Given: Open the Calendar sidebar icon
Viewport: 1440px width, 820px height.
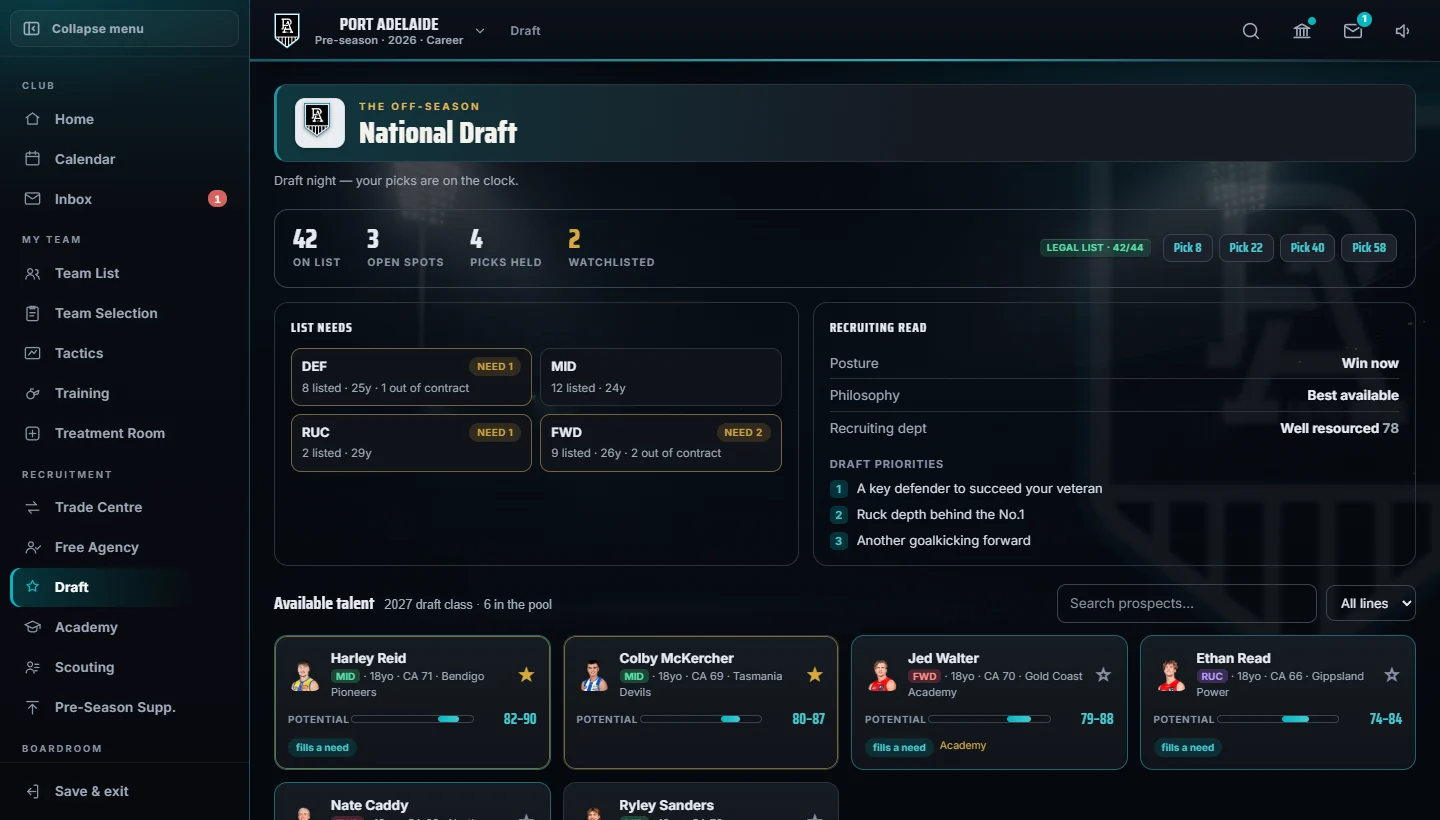Looking at the screenshot, I should (33, 159).
